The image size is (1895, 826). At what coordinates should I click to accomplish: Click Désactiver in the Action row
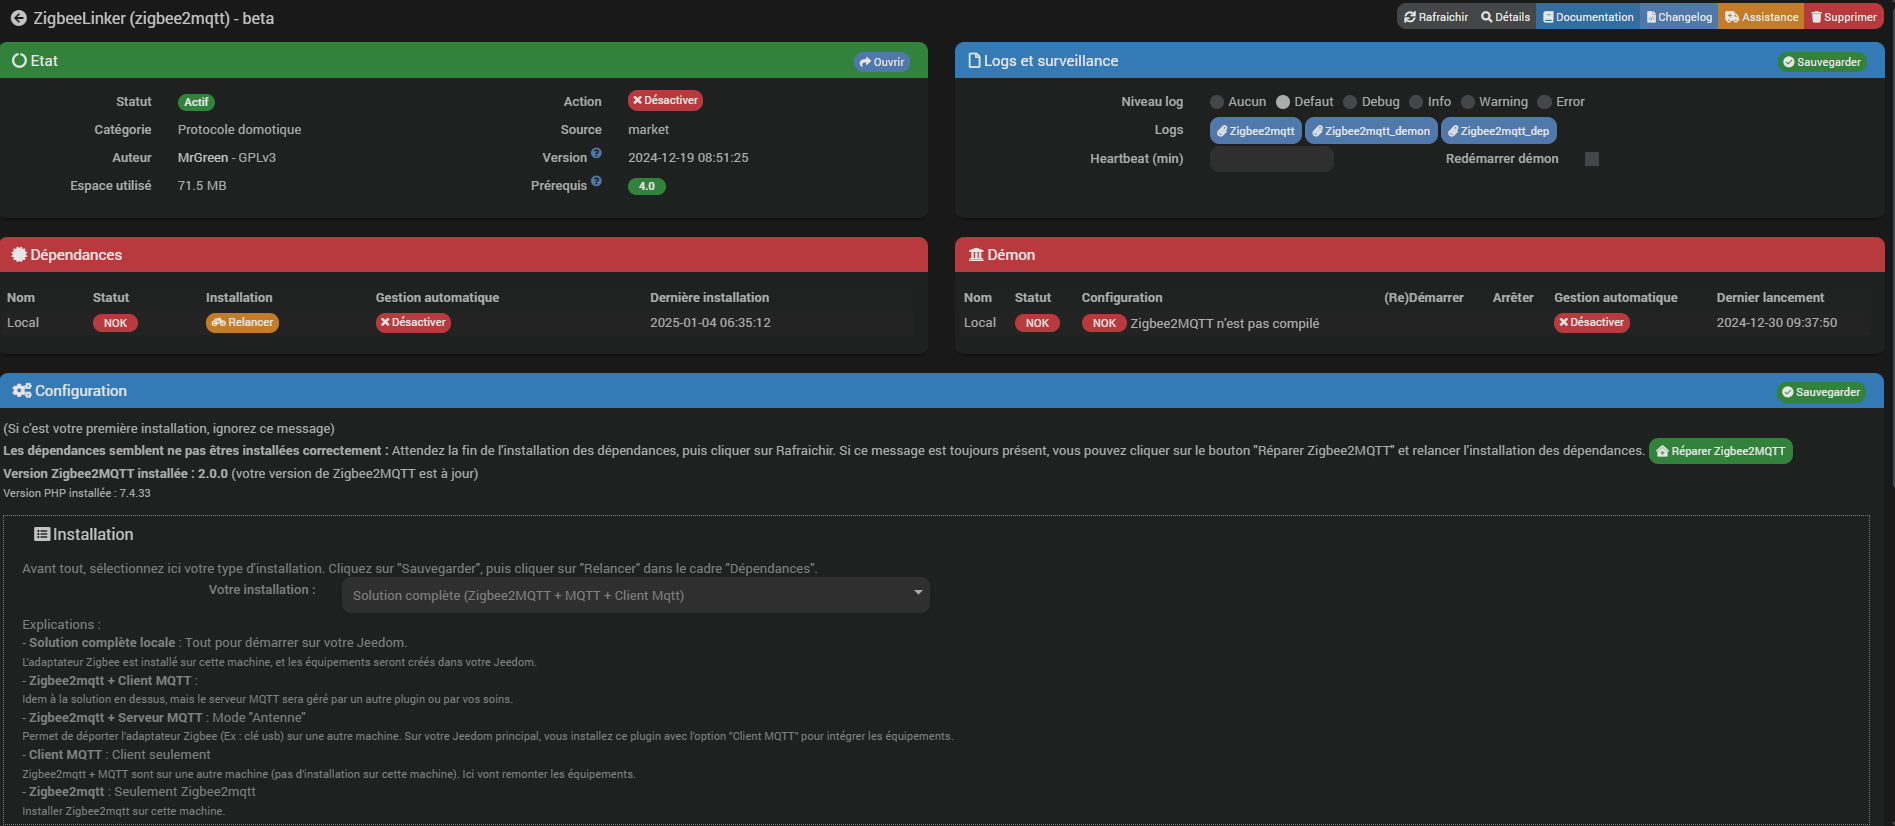click(x=665, y=100)
